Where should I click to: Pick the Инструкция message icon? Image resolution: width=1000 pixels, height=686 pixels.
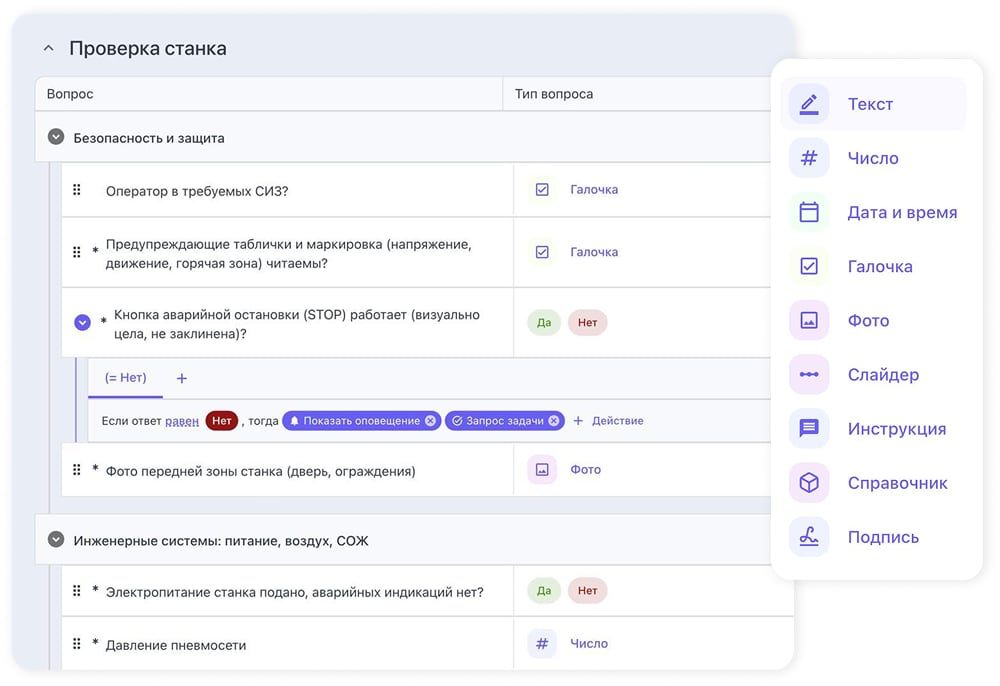coord(809,428)
